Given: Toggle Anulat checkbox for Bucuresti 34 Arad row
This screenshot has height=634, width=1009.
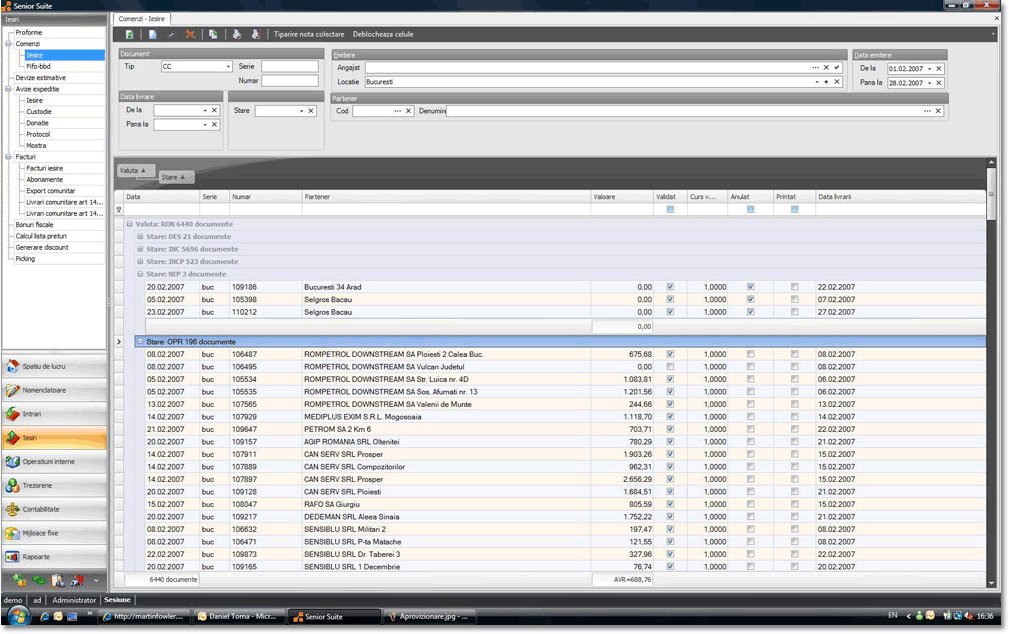Looking at the screenshot, I should pos(750,287).
